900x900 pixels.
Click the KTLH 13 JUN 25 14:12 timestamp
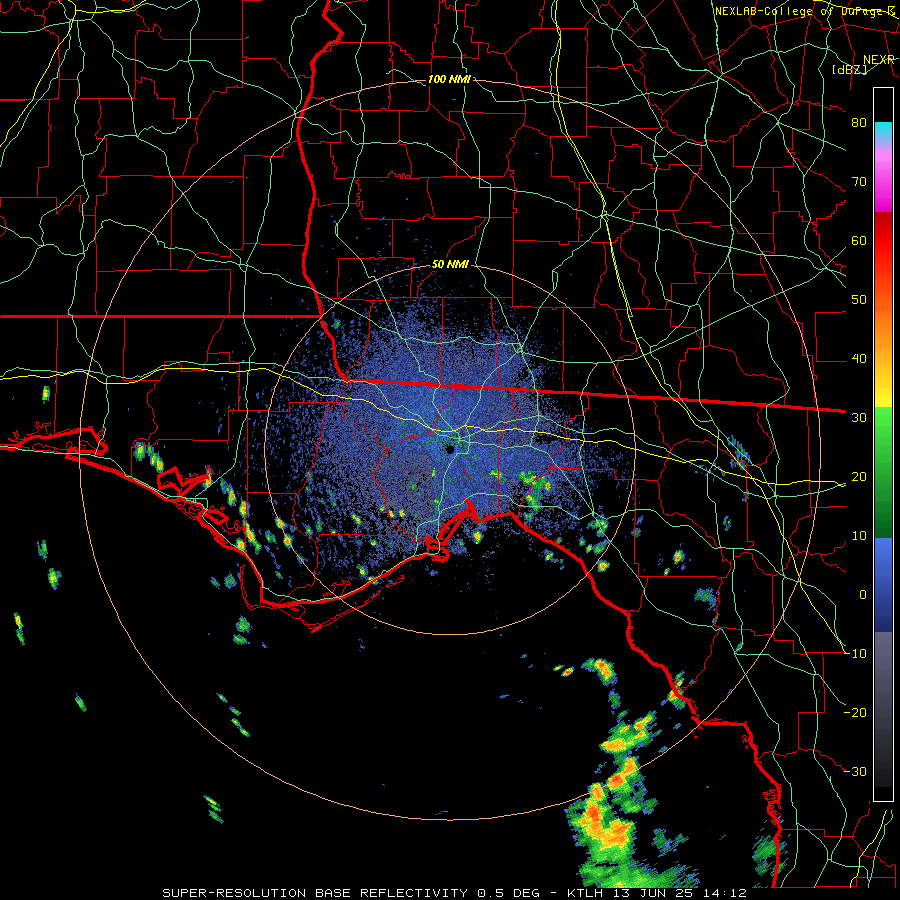[656, 893]
